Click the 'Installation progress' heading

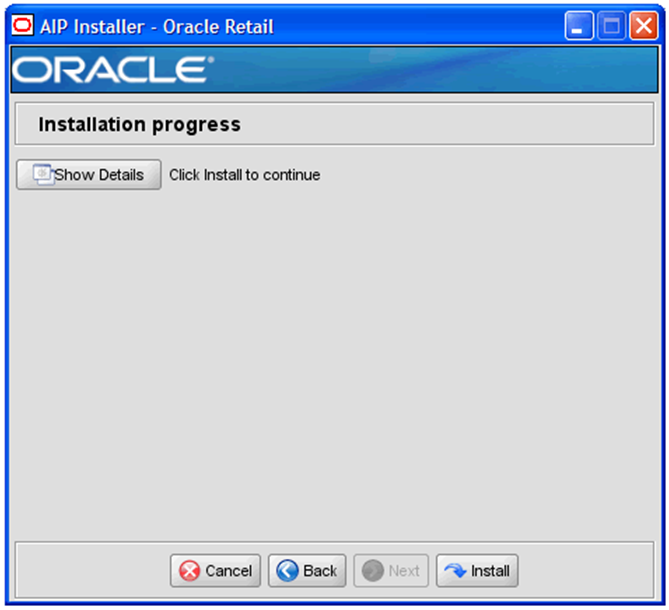tap(140, 125)
